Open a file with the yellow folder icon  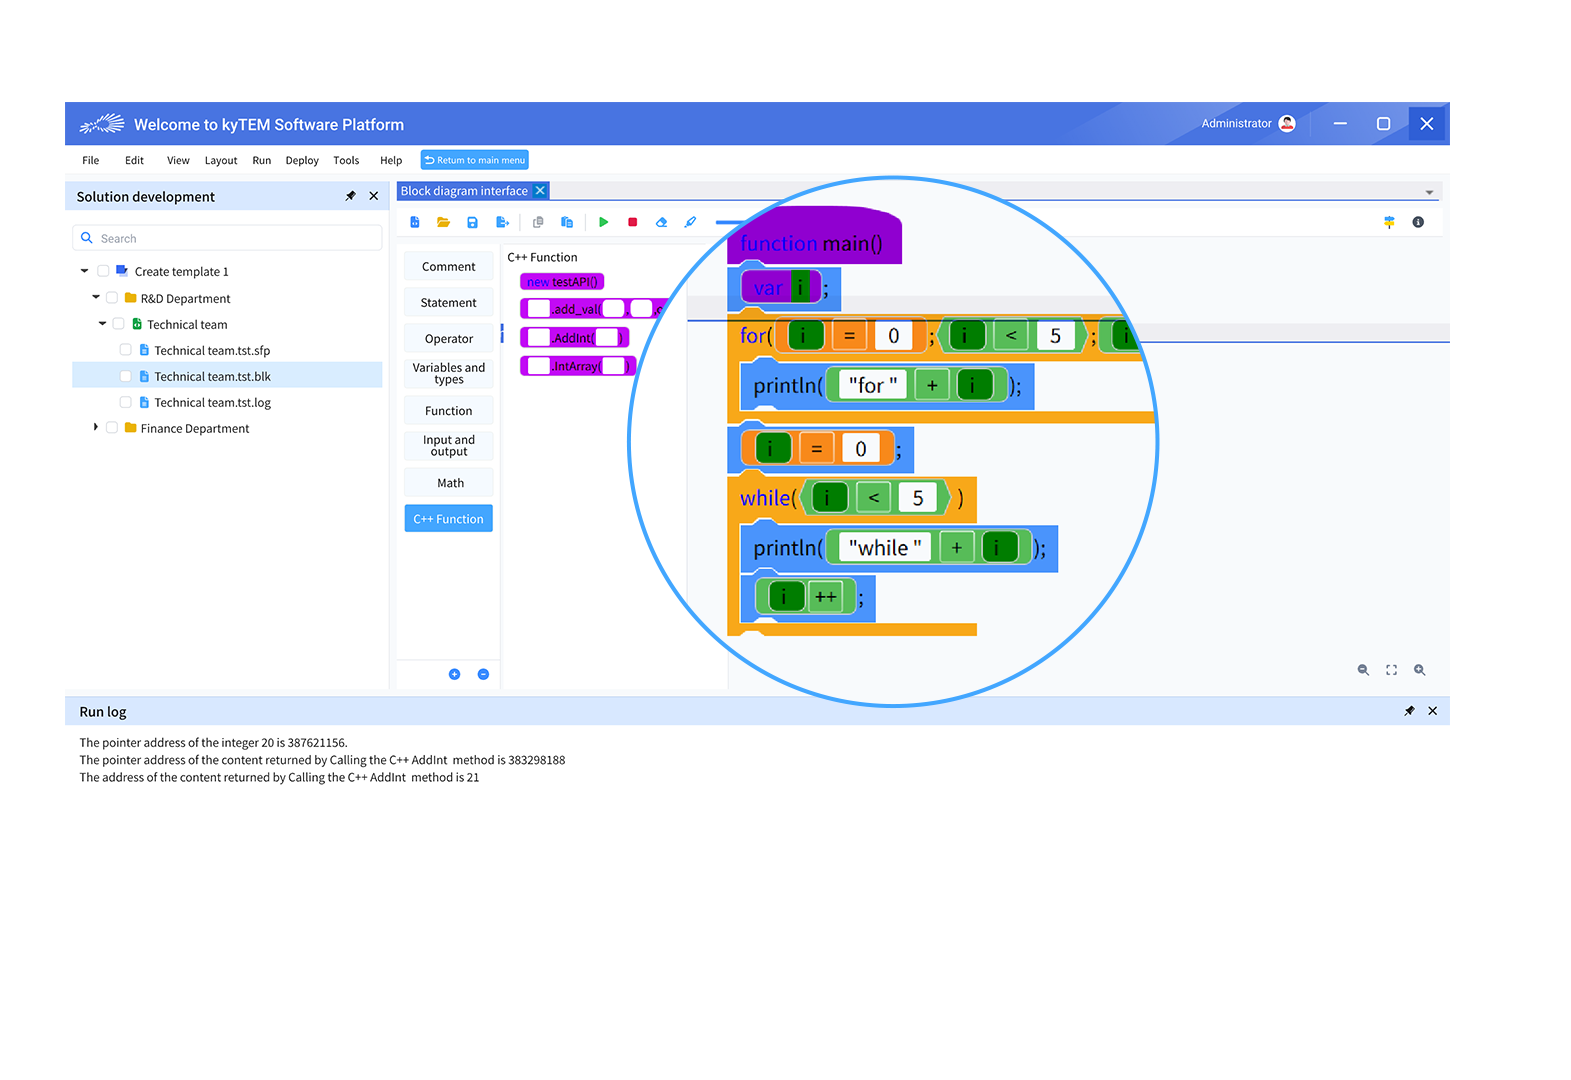pos(443,222)
